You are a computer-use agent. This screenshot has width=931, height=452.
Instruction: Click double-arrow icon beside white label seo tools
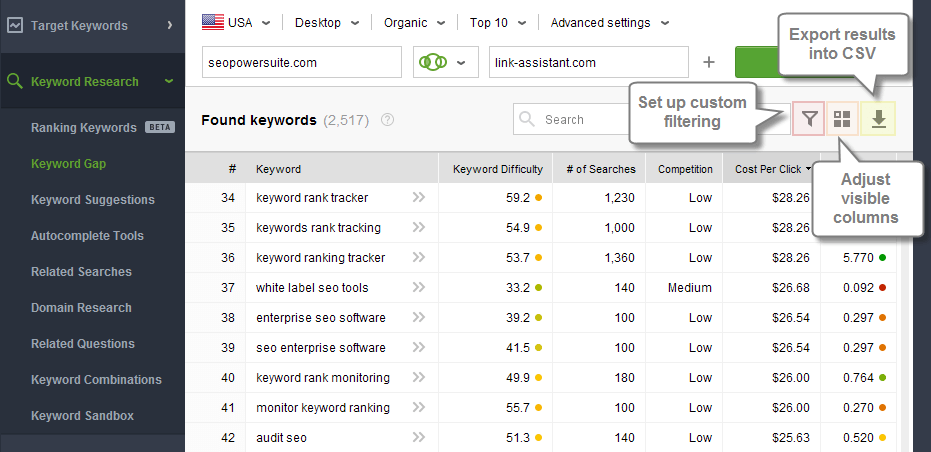point(419,288)
